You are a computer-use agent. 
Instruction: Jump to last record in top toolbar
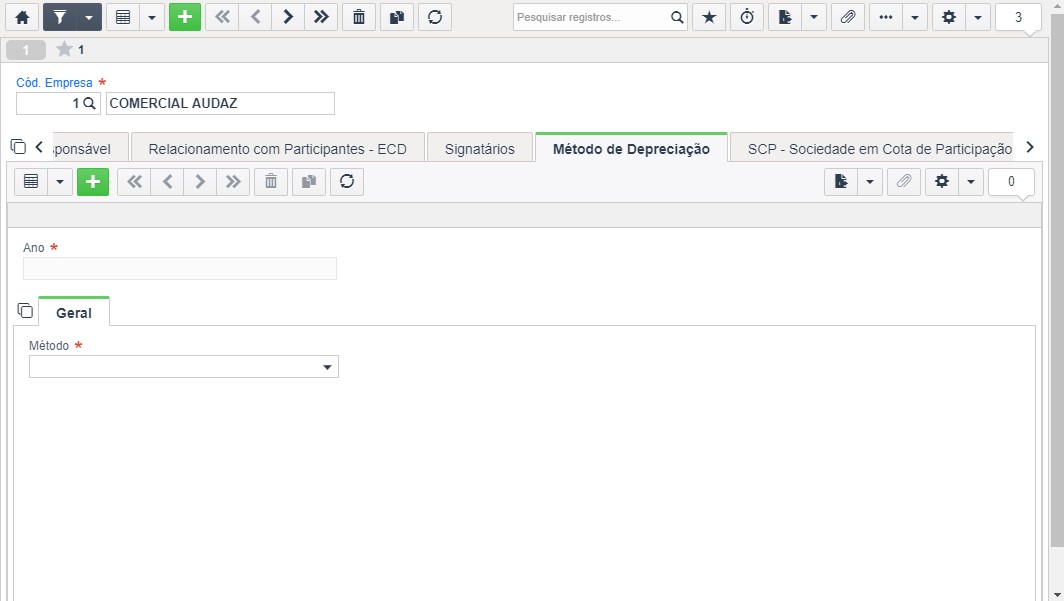click(x=322, y=18)
